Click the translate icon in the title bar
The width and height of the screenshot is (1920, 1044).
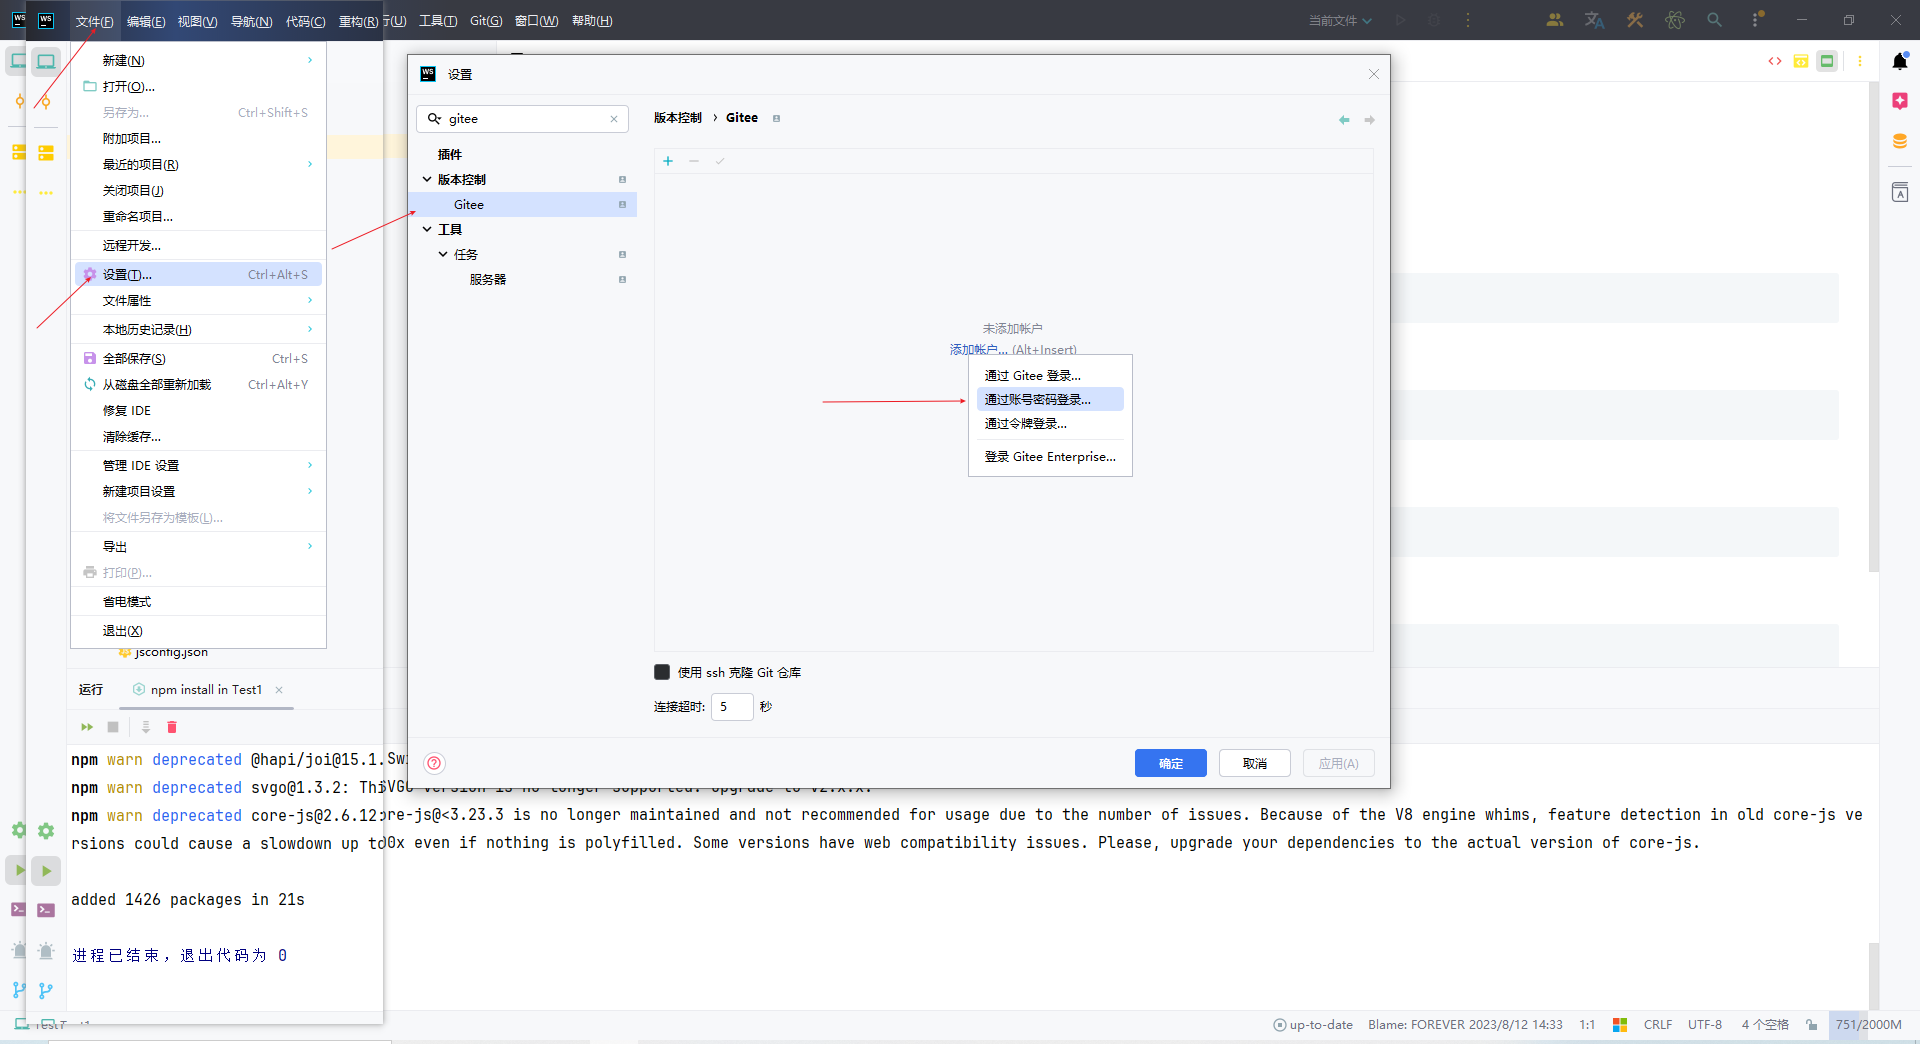click(1595, 20)
